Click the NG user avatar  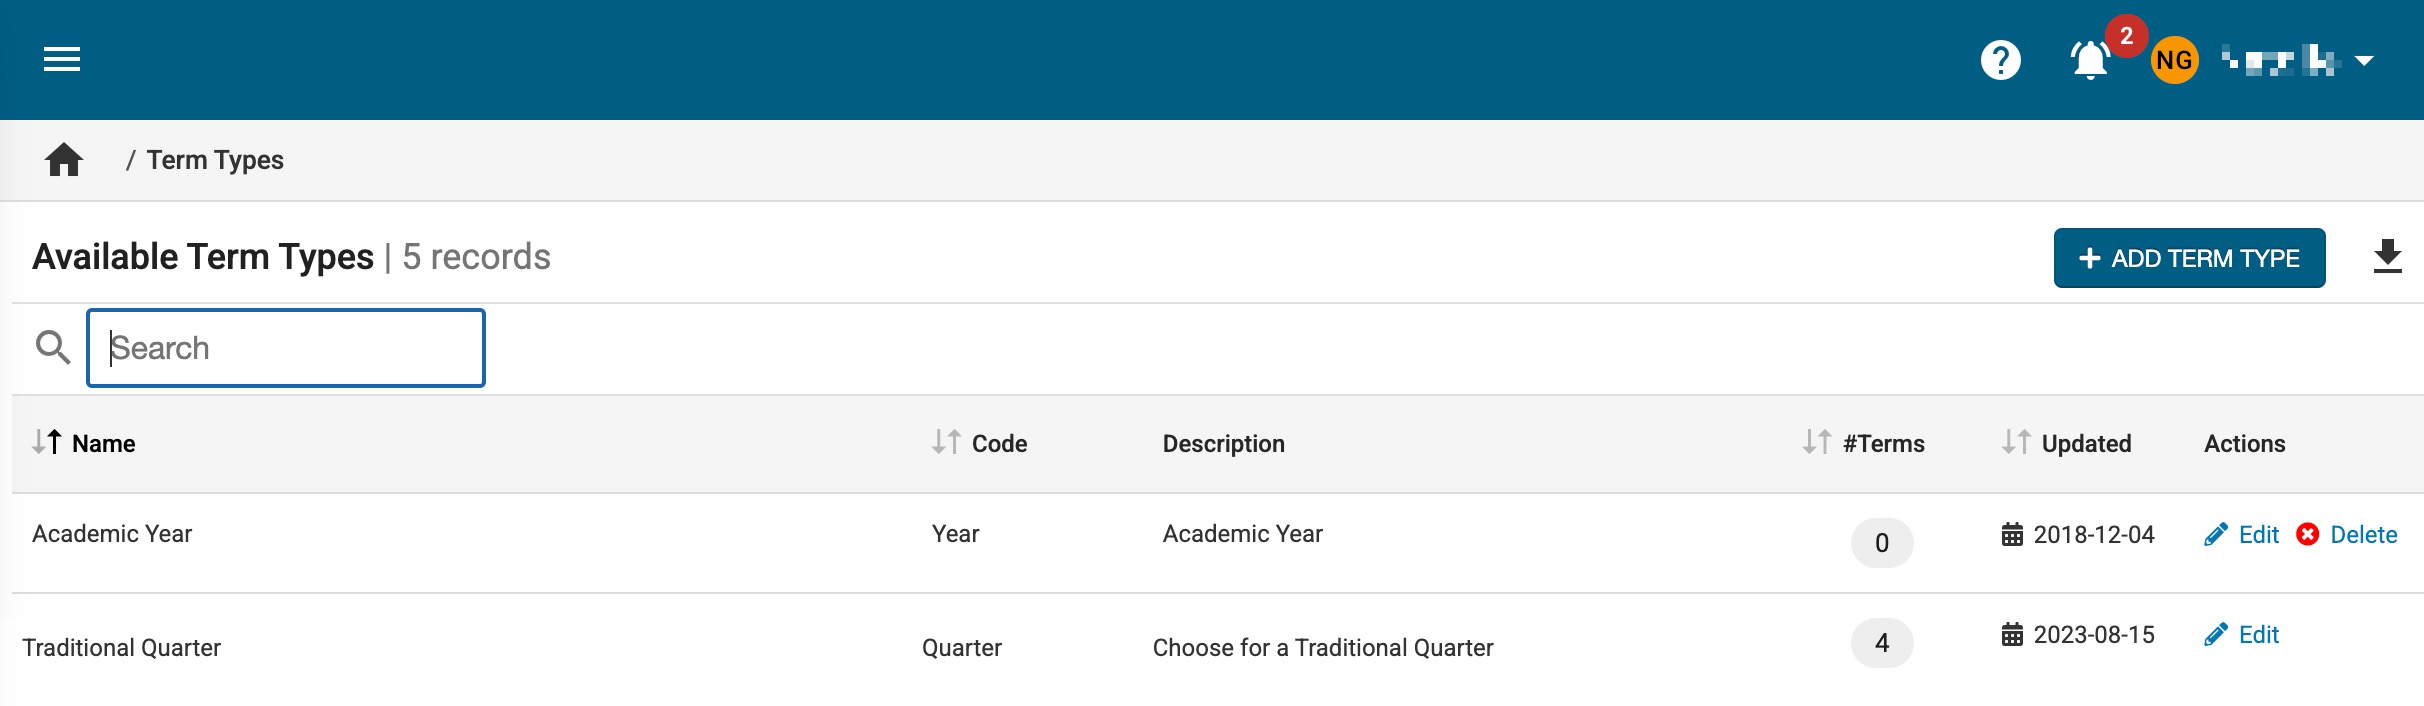[x=2174, y=61]
